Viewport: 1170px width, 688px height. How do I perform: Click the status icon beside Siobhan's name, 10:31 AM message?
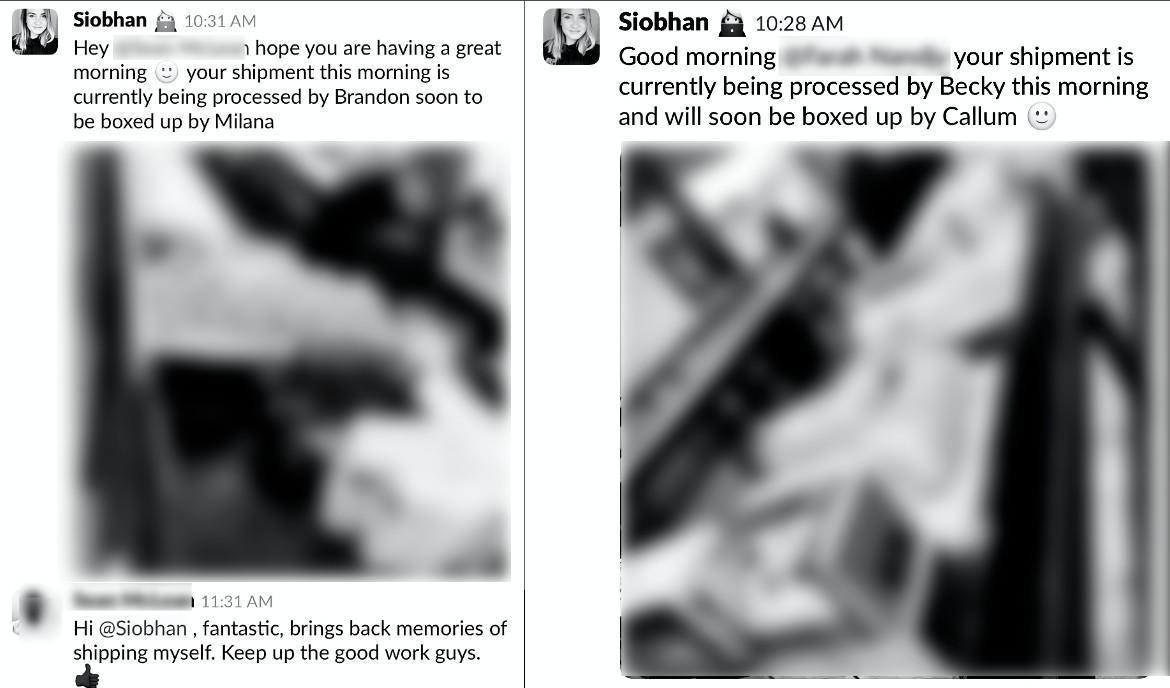coord(165,22)
